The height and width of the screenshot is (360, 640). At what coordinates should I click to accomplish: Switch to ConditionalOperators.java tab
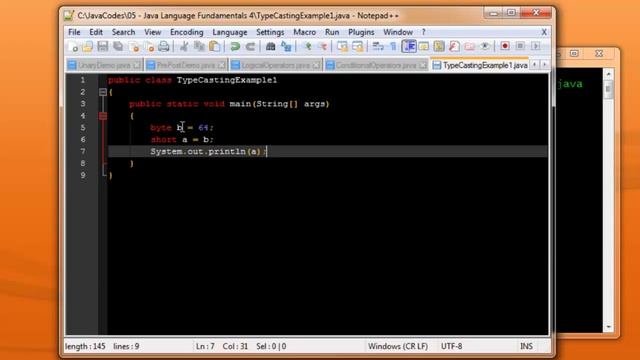(x=376, y=65)
